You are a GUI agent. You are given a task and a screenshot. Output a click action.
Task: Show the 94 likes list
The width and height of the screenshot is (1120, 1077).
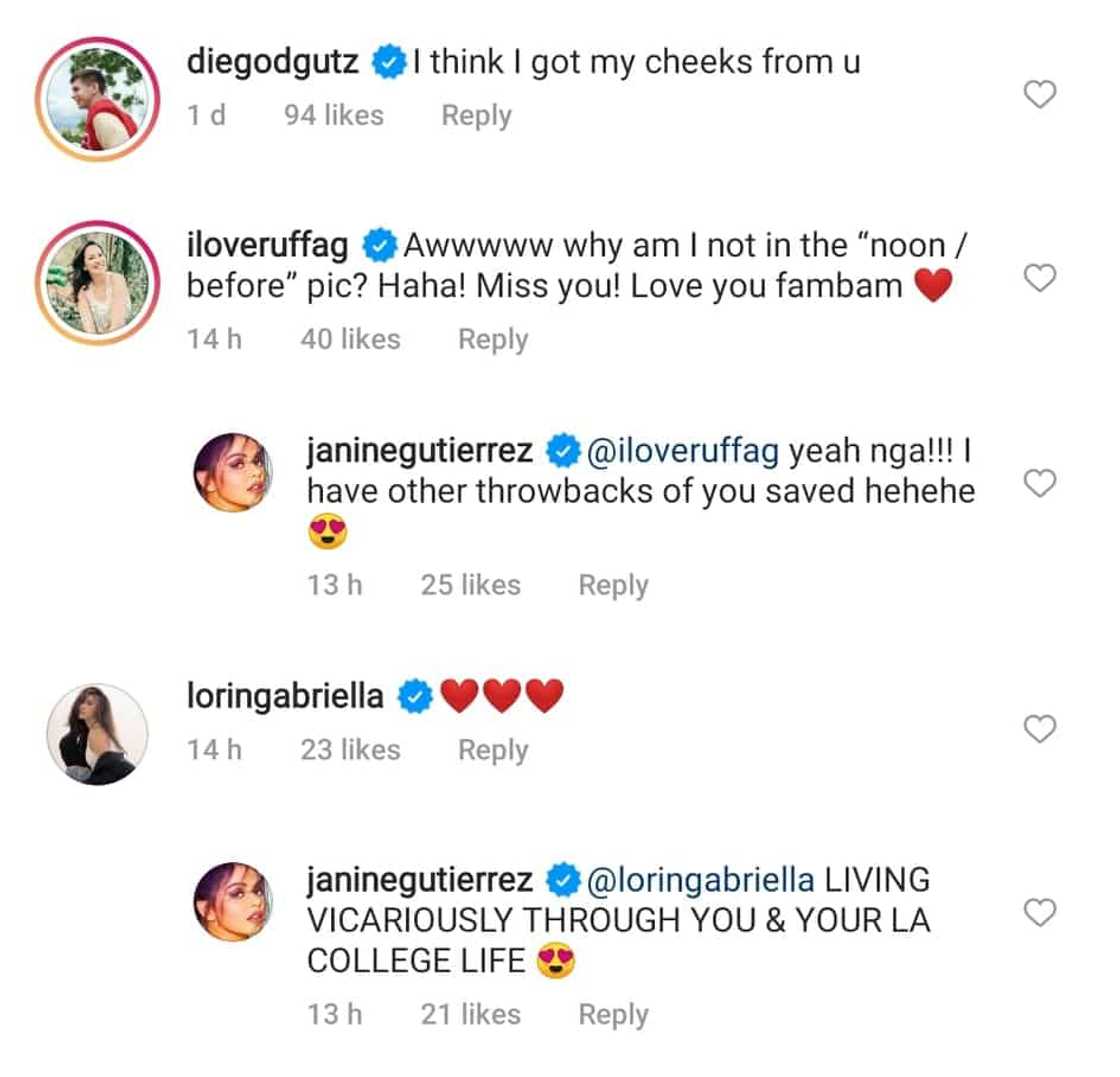(x=333, y=116)
